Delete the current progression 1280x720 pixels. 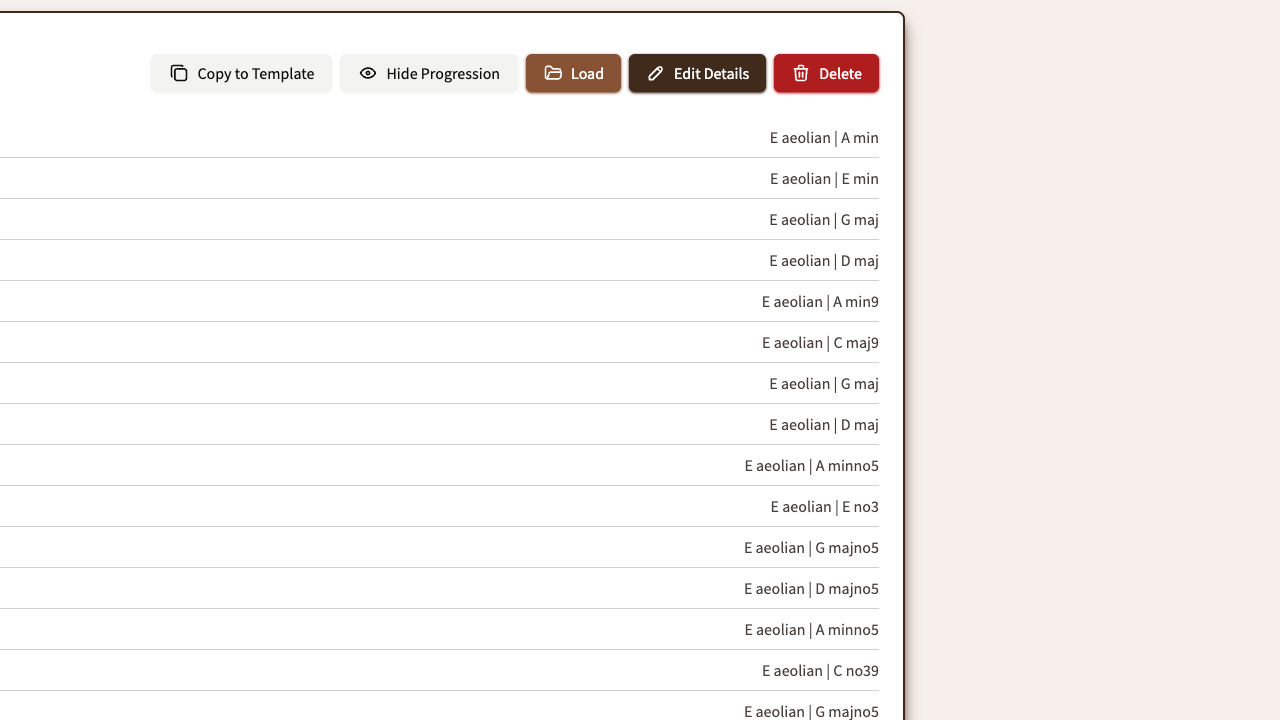tap(826, 73)
